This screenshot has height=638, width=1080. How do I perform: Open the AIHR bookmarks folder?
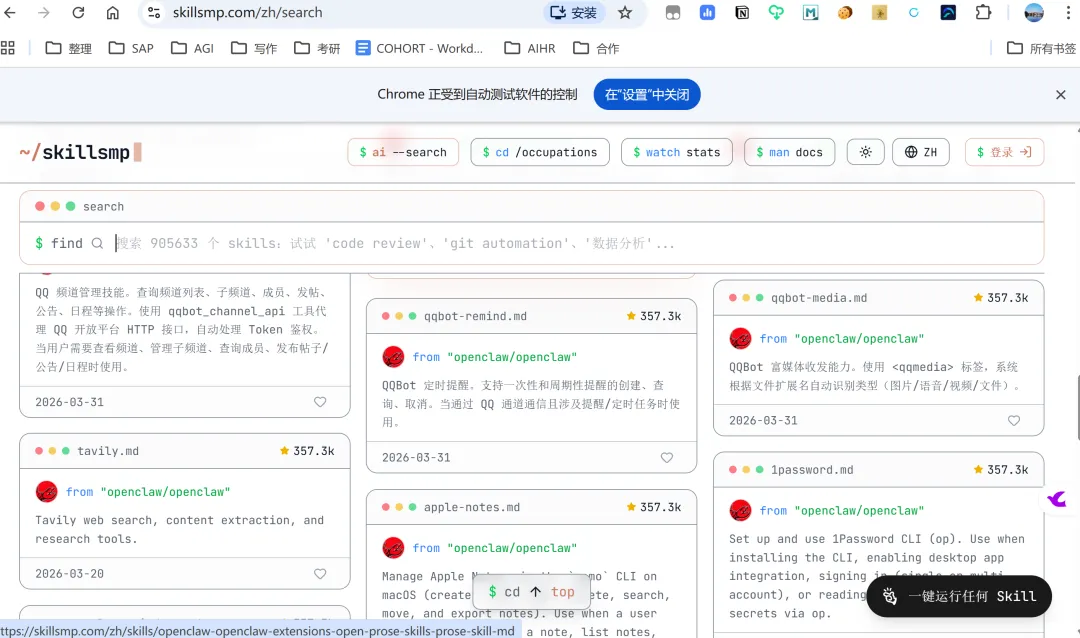[530, 48]
